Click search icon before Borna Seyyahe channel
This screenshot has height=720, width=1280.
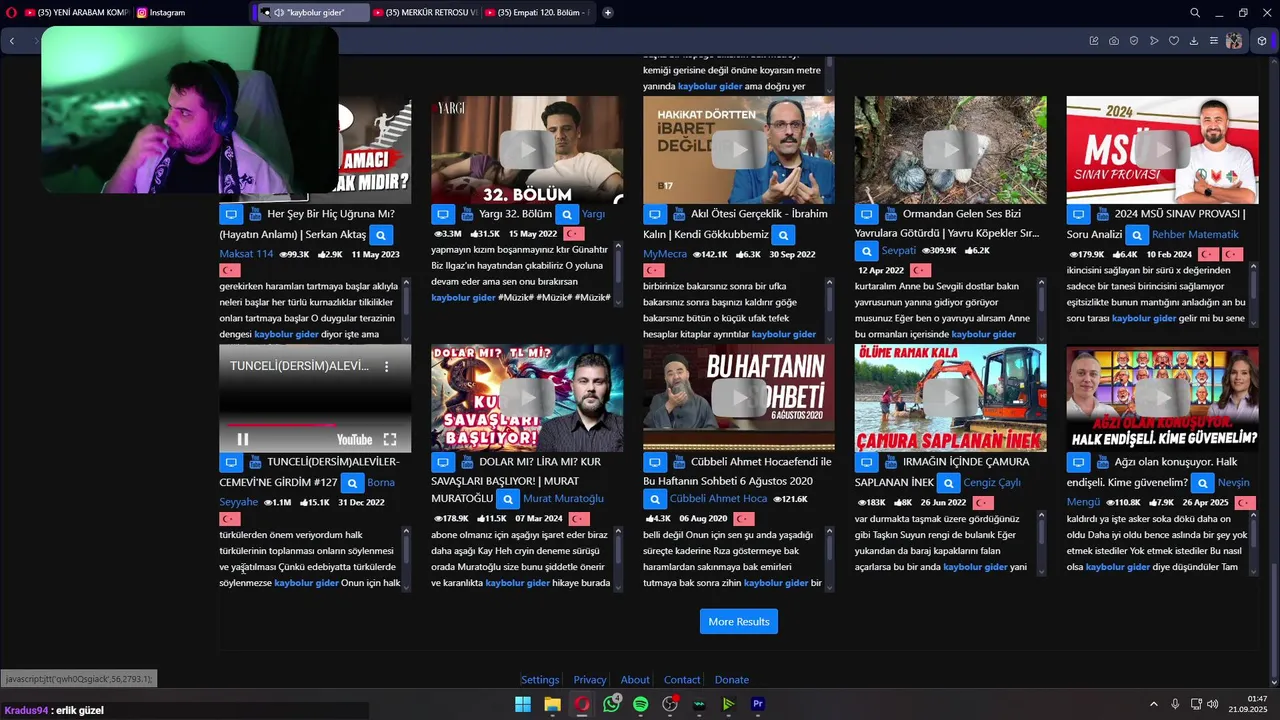pos(352,483)
